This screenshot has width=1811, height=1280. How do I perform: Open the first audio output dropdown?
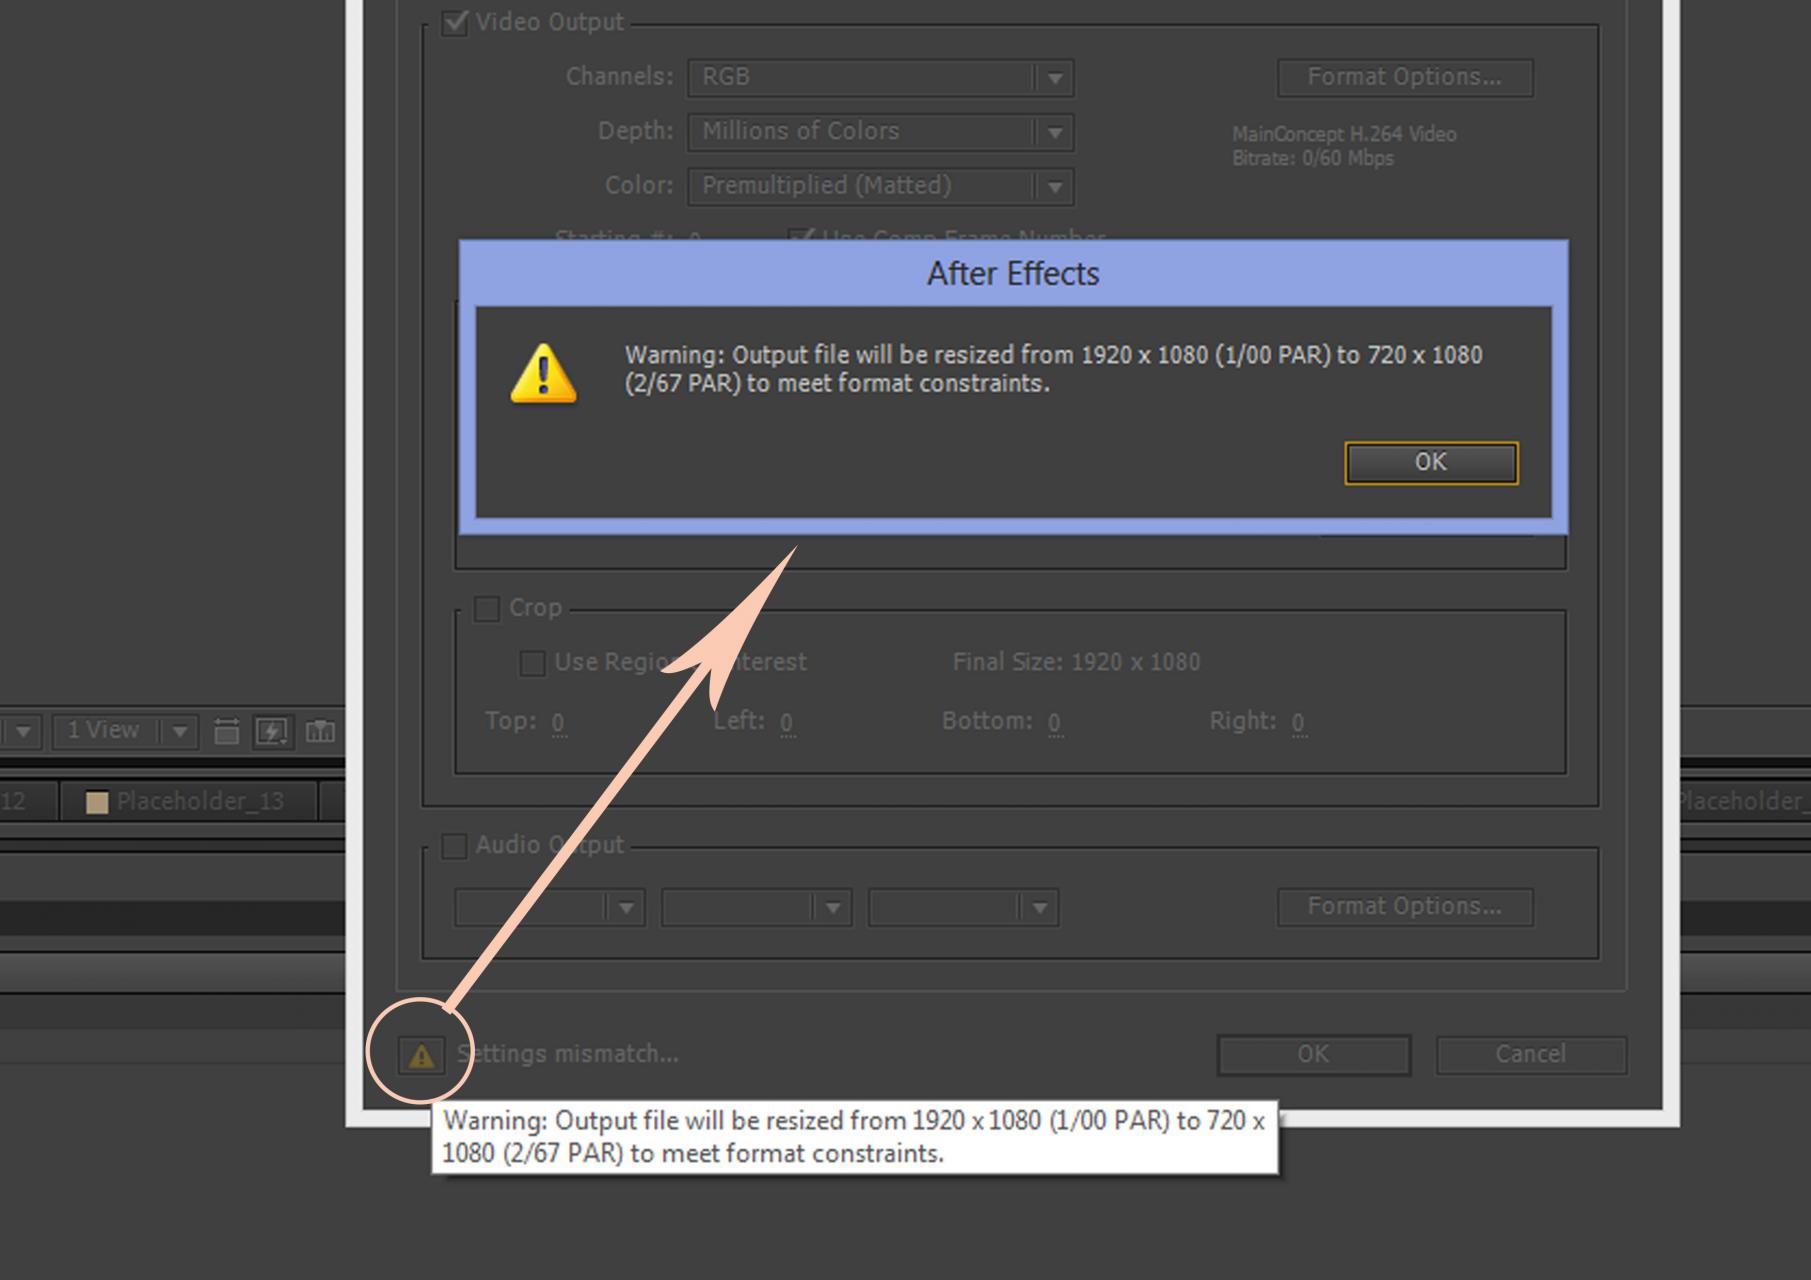point(549,908)
